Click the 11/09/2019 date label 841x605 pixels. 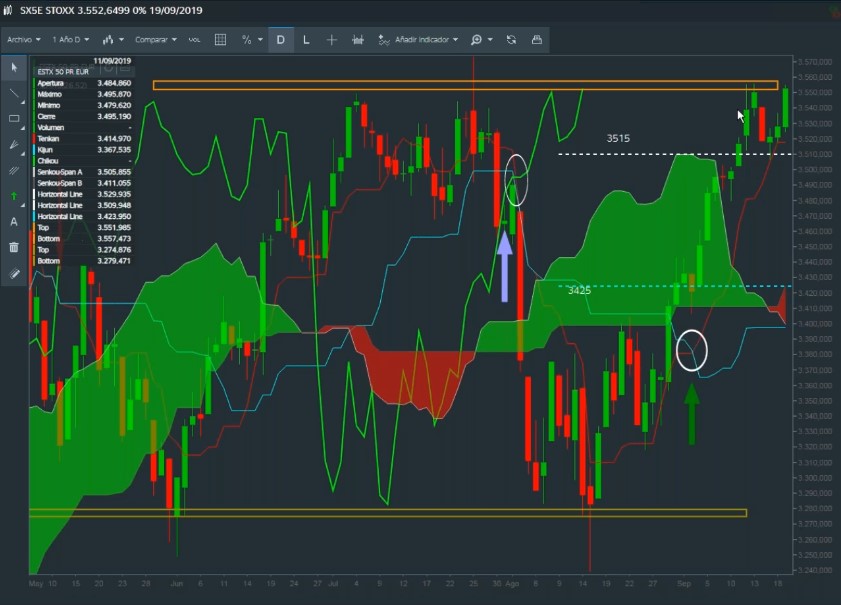coord(112,61)
